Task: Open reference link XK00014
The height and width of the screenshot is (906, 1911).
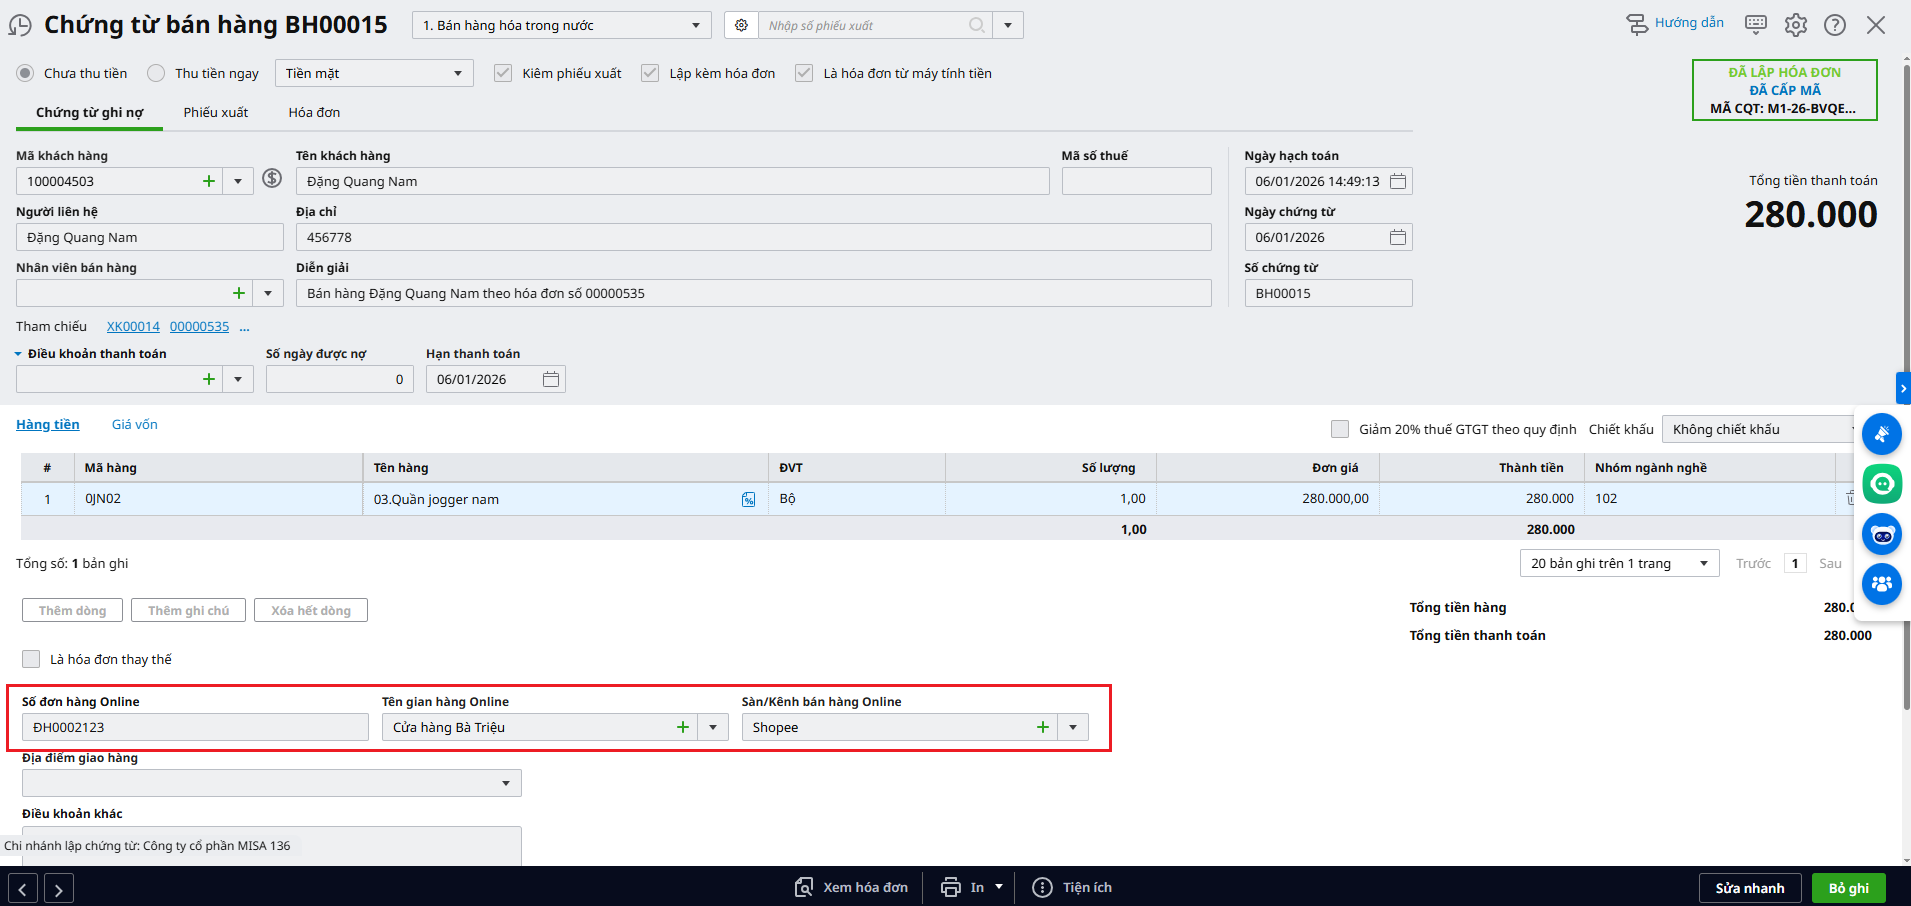Action: (133, 326)
